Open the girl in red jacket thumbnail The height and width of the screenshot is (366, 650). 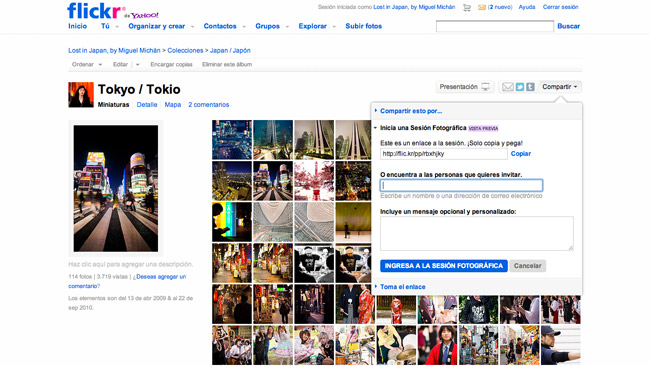pos(437,345)
